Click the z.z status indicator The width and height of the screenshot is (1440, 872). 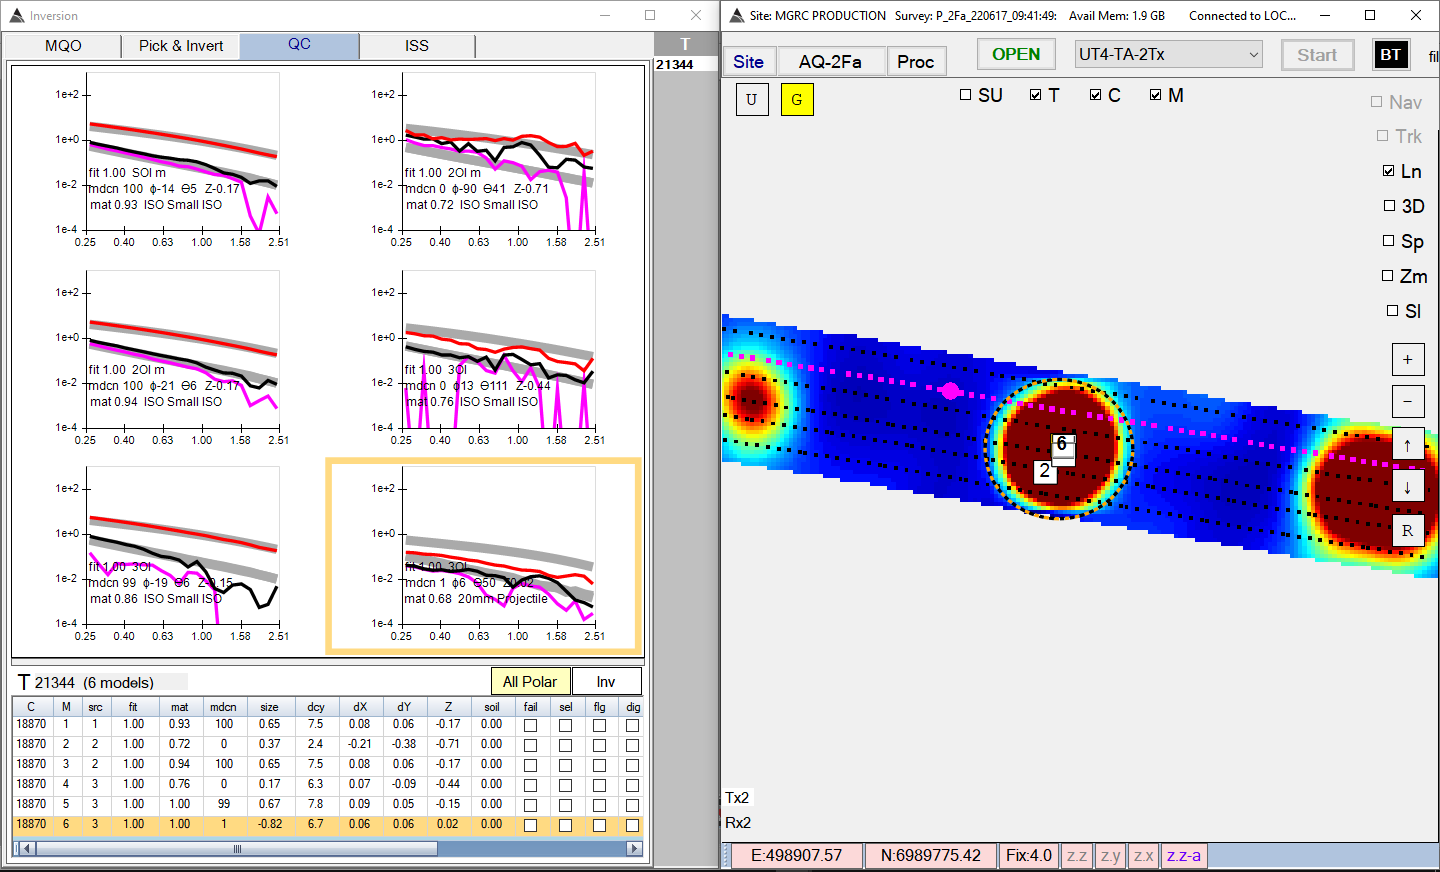point(1077,856)
